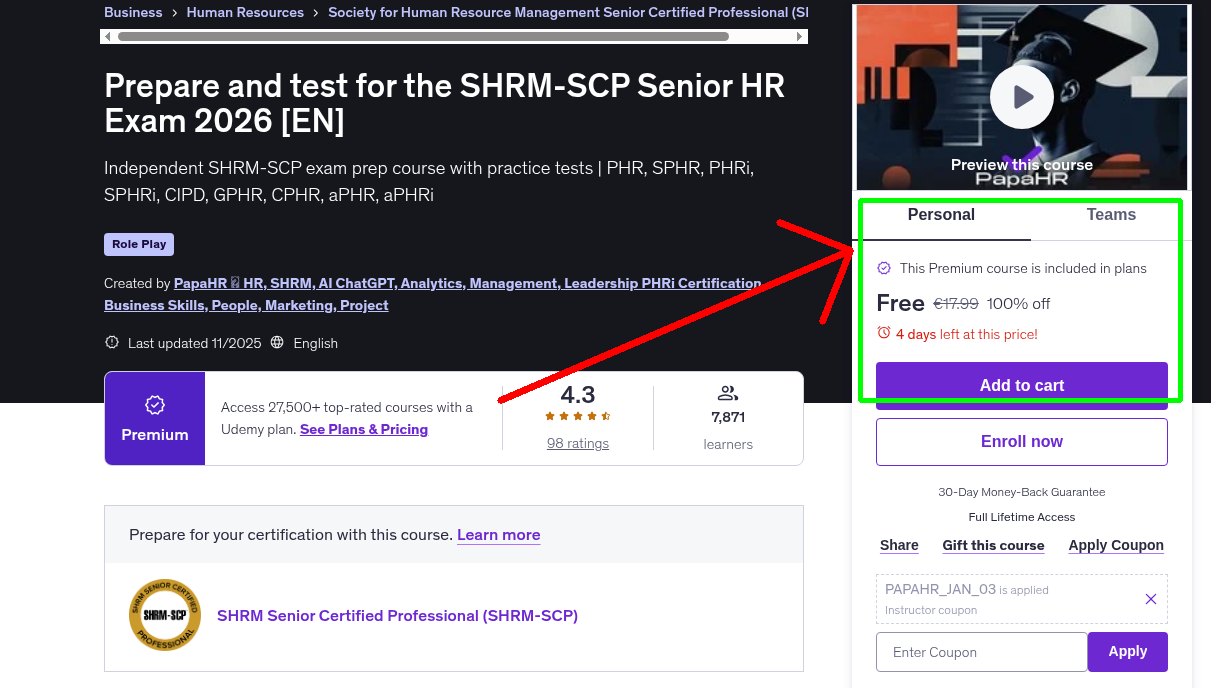Click the star rating under 4.3
This screenshot has width=1211, height=688.
tap(577, 417)
